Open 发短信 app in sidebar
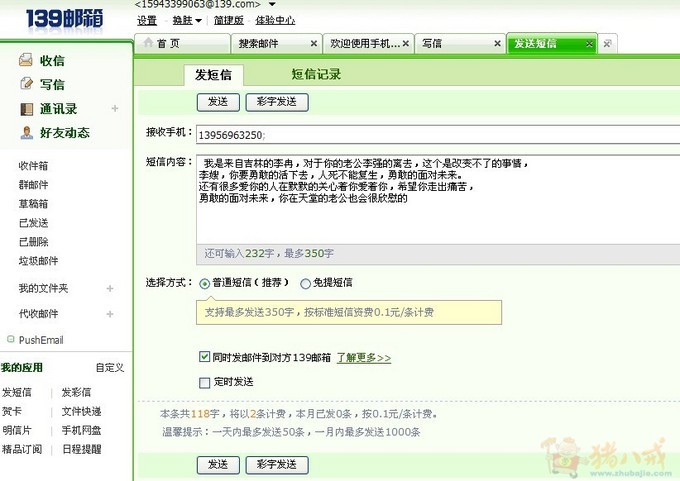 pyautogui.click(x=17, y=393)
